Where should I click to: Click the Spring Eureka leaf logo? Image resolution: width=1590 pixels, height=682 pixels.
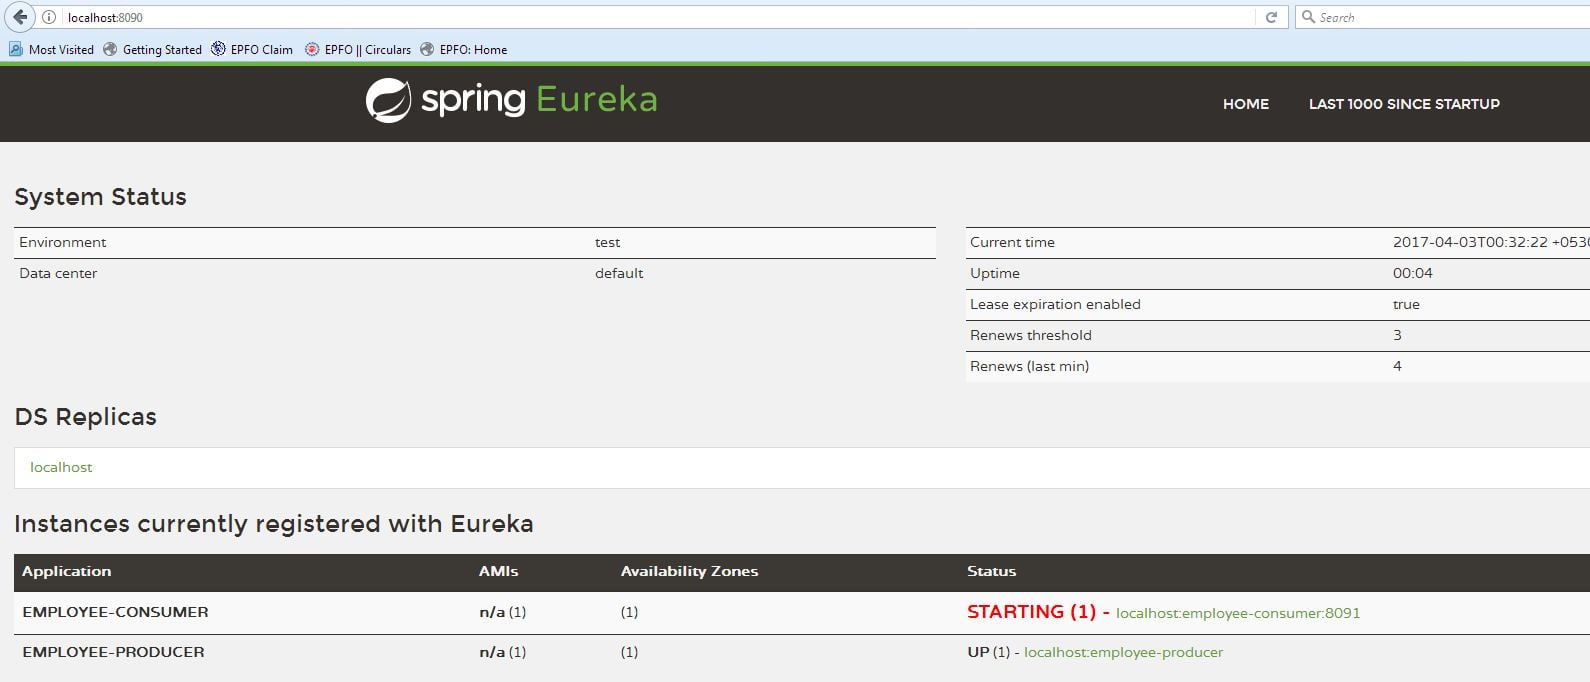click(388, 100)
